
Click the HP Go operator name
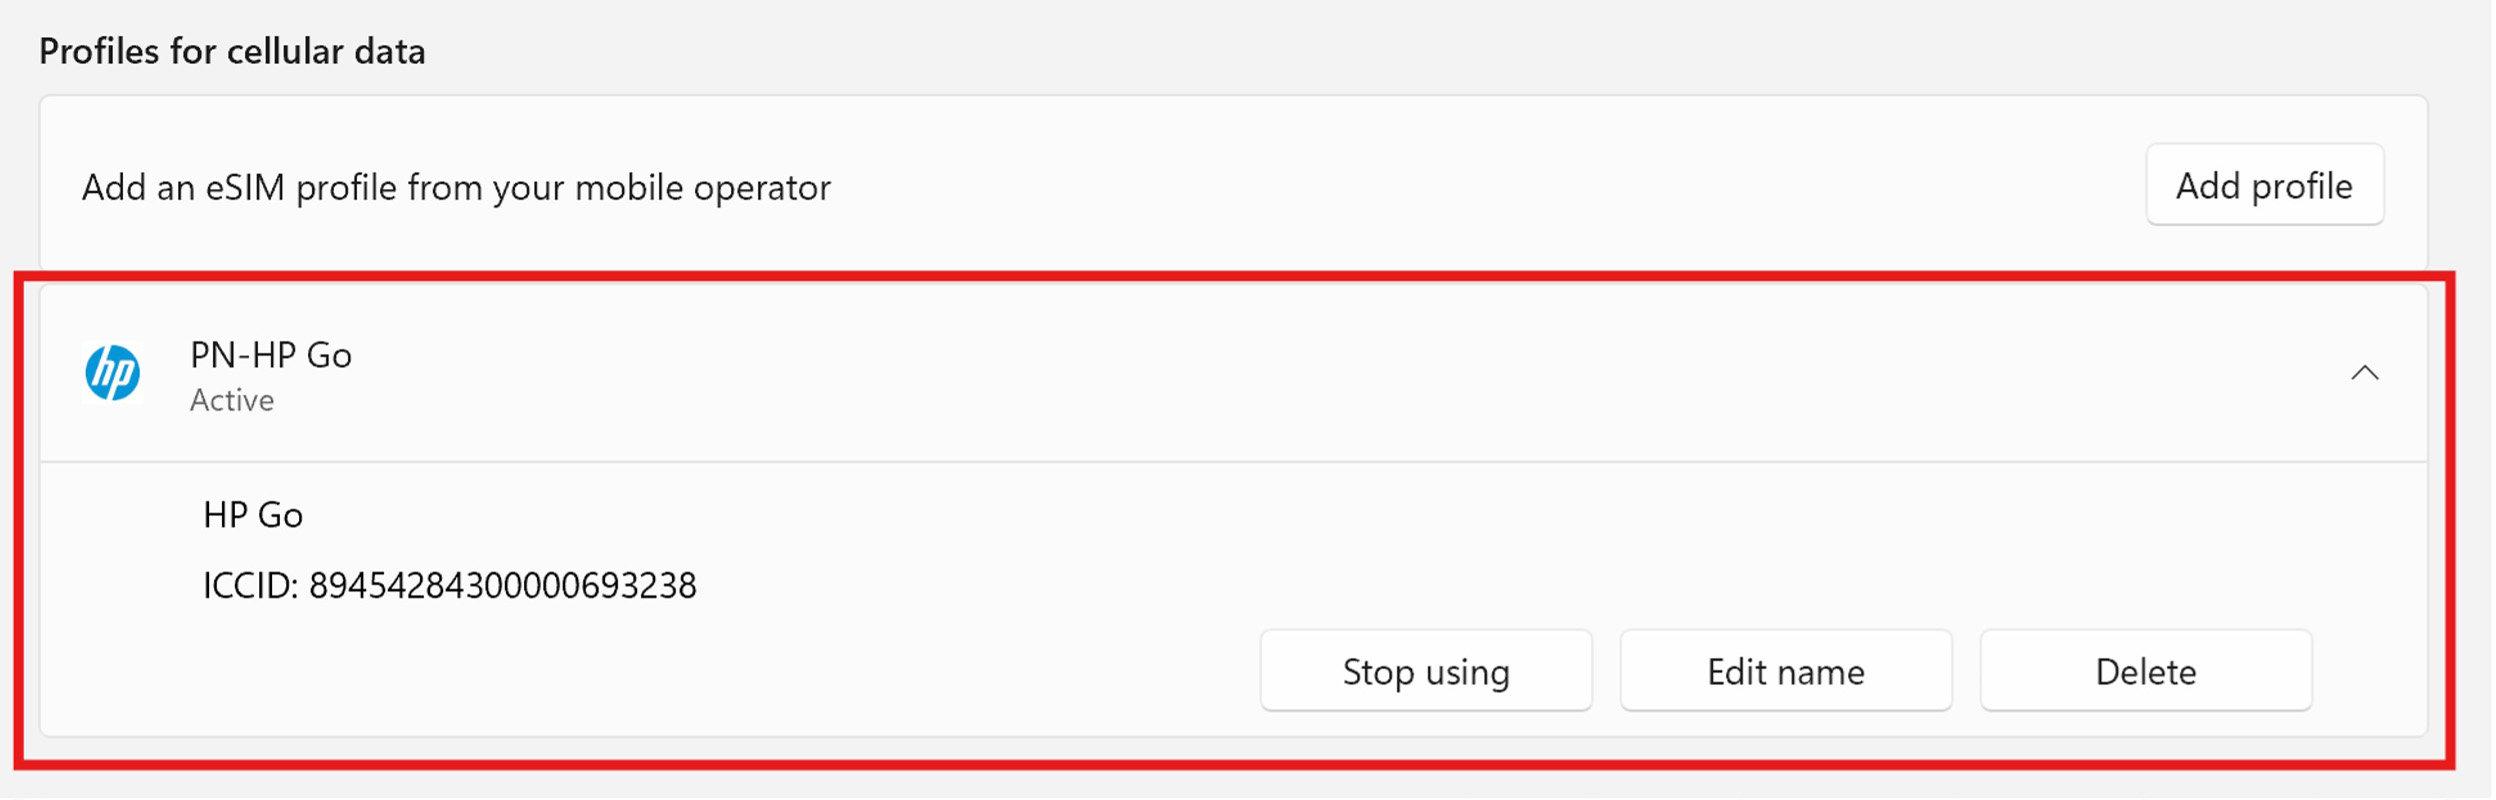(253, 515)
